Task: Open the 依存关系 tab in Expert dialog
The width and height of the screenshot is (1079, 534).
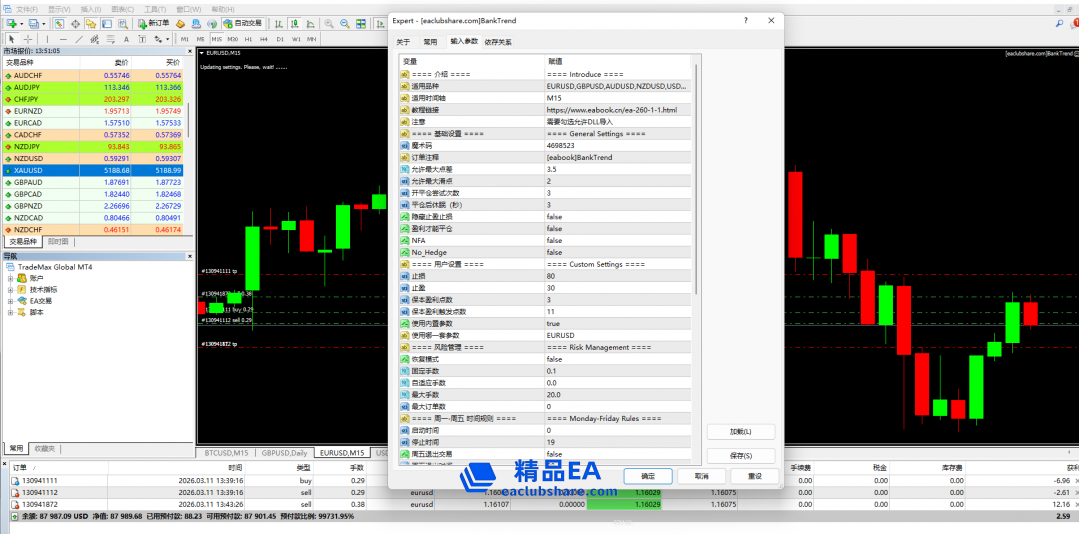Action: click(498, 42)
